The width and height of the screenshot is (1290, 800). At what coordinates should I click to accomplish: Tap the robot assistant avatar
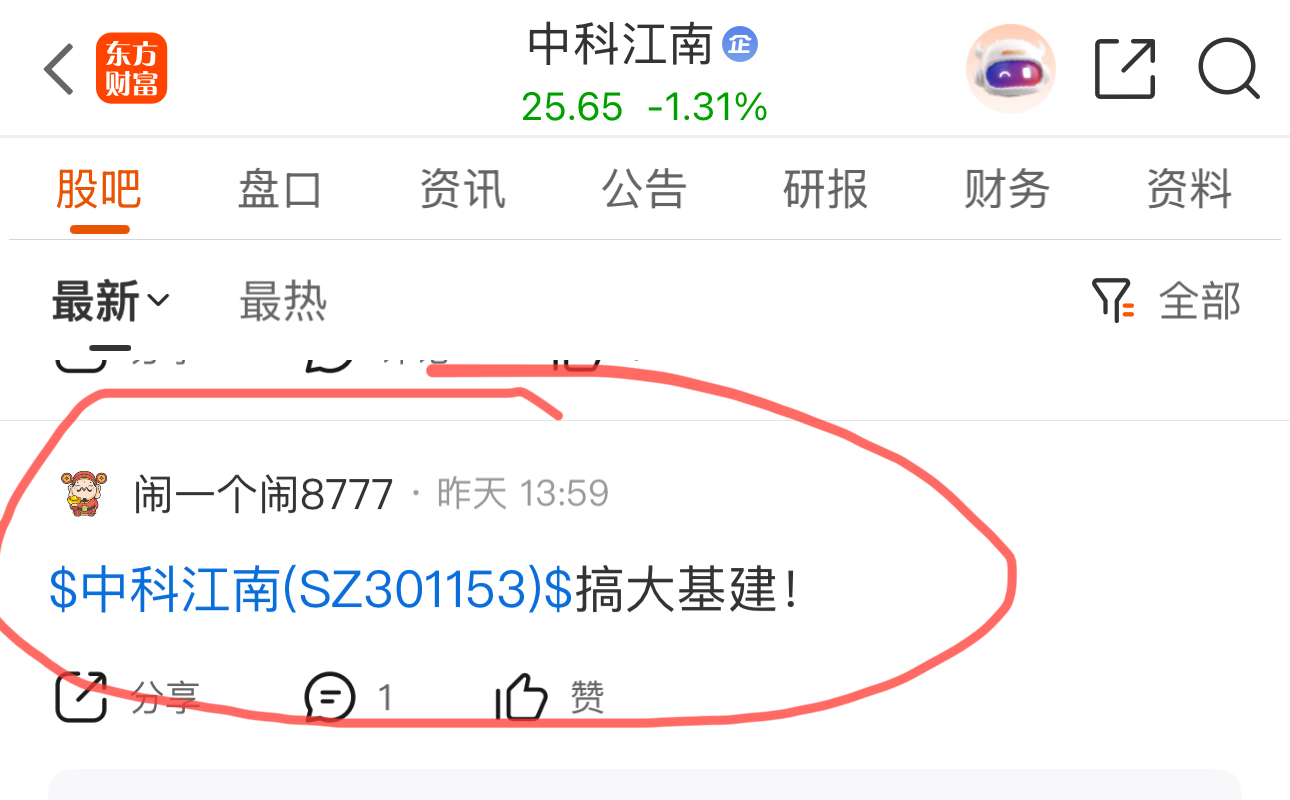pyautogui.click(x=1010, y=69)
